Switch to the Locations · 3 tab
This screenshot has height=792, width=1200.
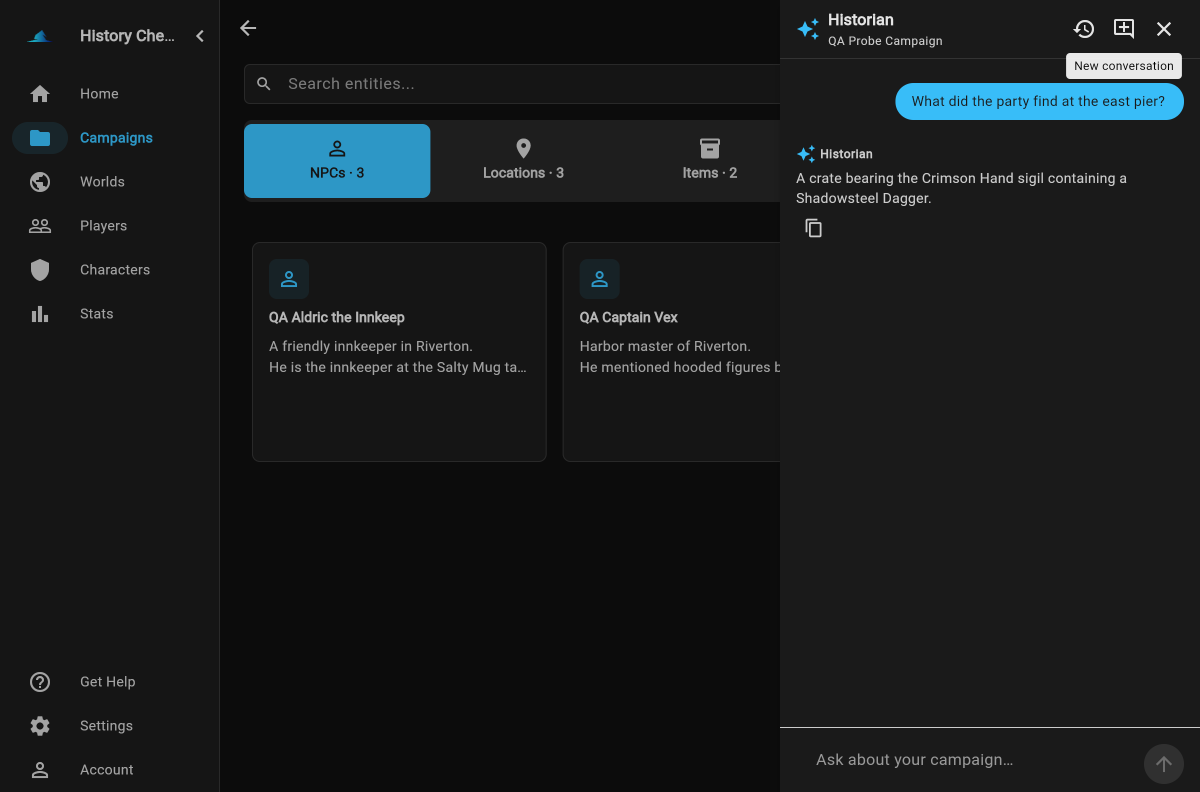(523, 161)
